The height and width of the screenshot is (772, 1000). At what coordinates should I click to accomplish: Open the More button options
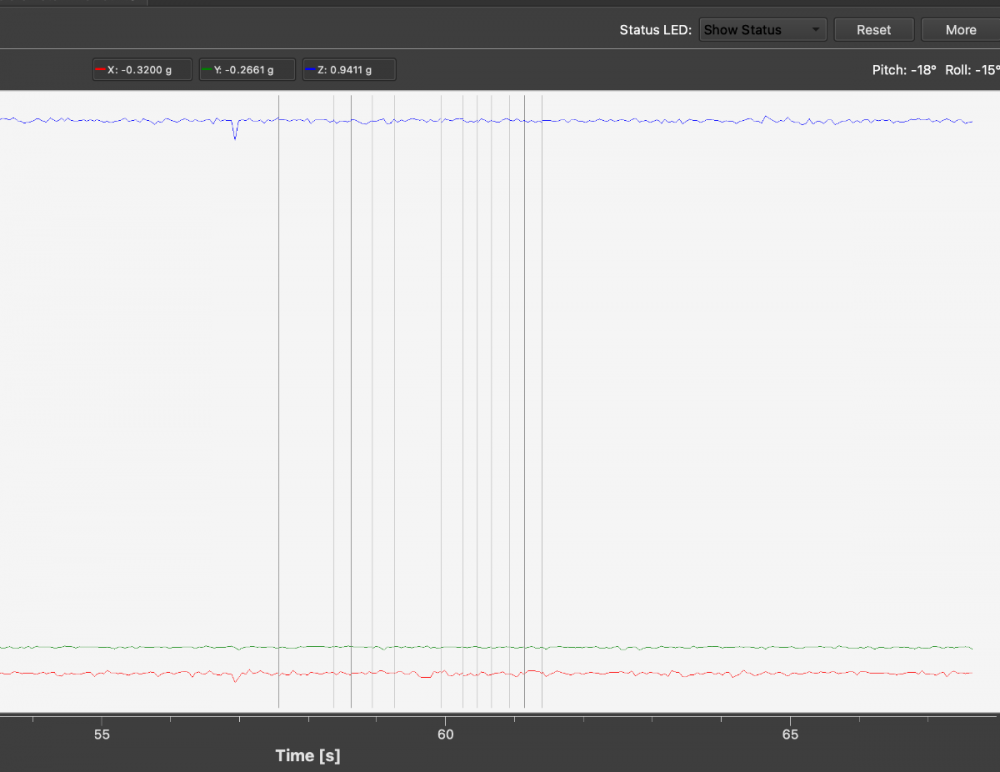point(960,30)
